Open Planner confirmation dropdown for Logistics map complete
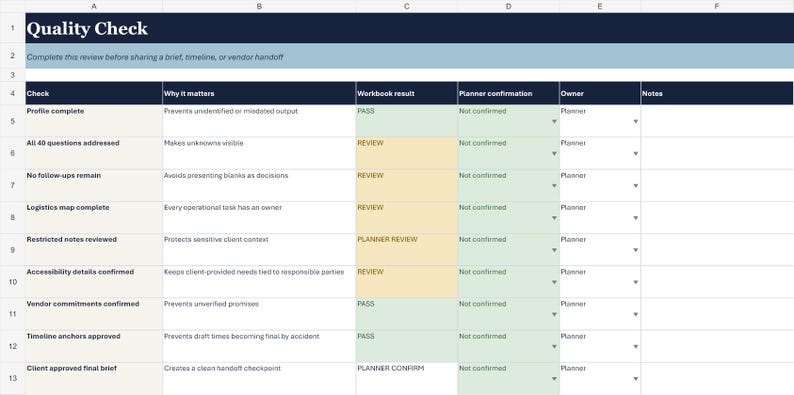 click(554, 218)
